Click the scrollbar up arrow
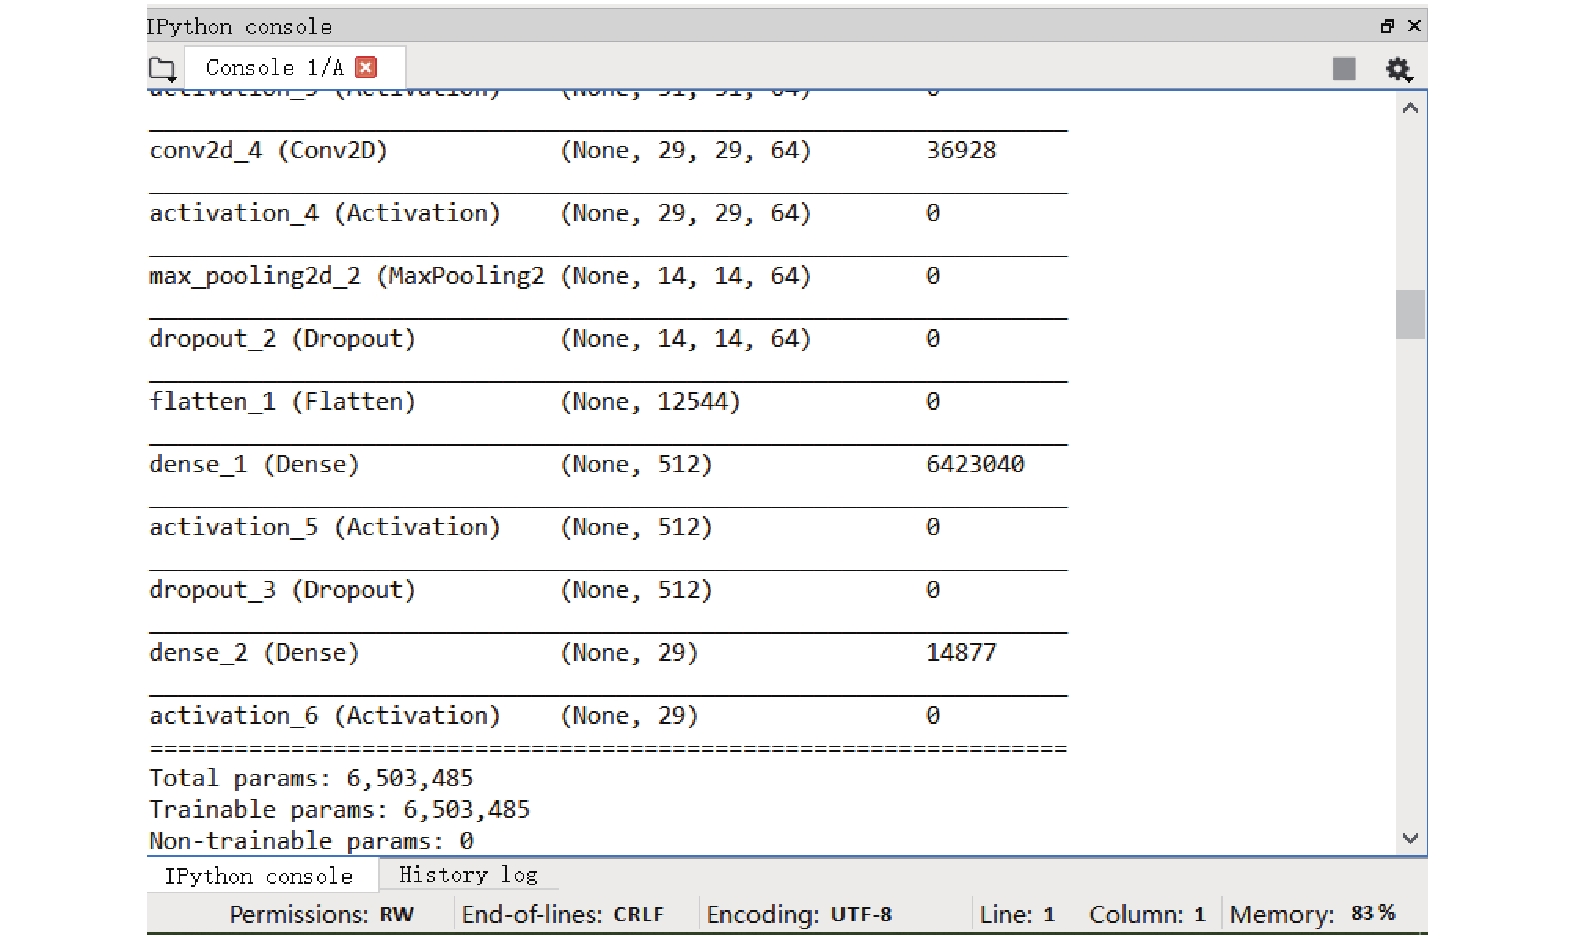The height and width of the screenshot is (939, 1575). pos(1410,108)
